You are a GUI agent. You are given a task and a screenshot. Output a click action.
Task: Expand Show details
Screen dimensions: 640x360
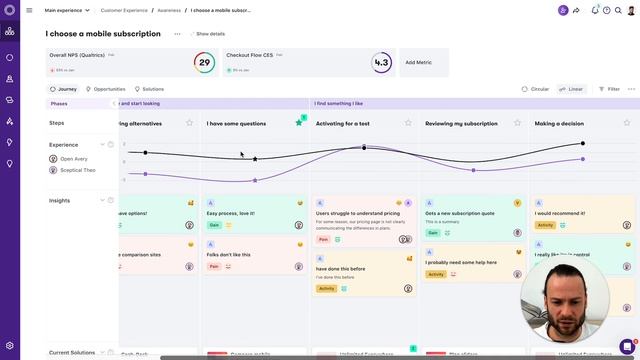(208, 34)
